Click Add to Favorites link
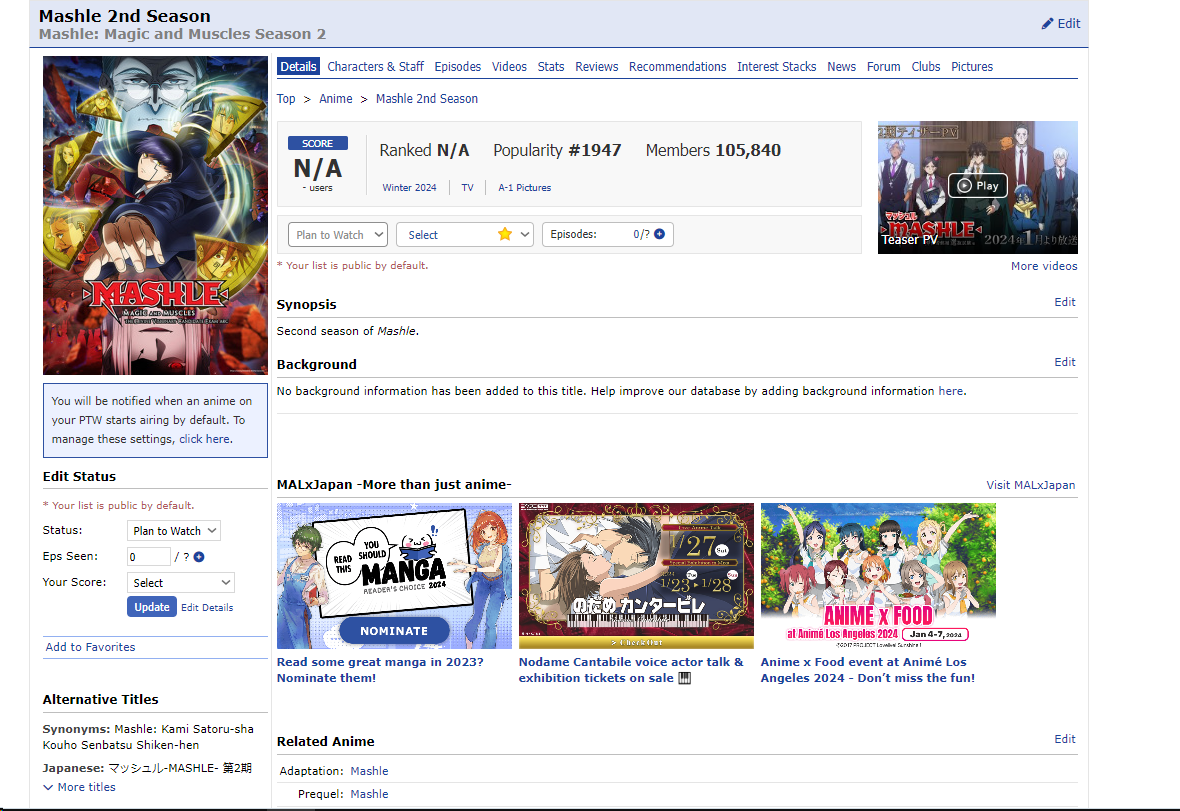The height and width of the screenshot is (811, 1180). coord(90,647)
